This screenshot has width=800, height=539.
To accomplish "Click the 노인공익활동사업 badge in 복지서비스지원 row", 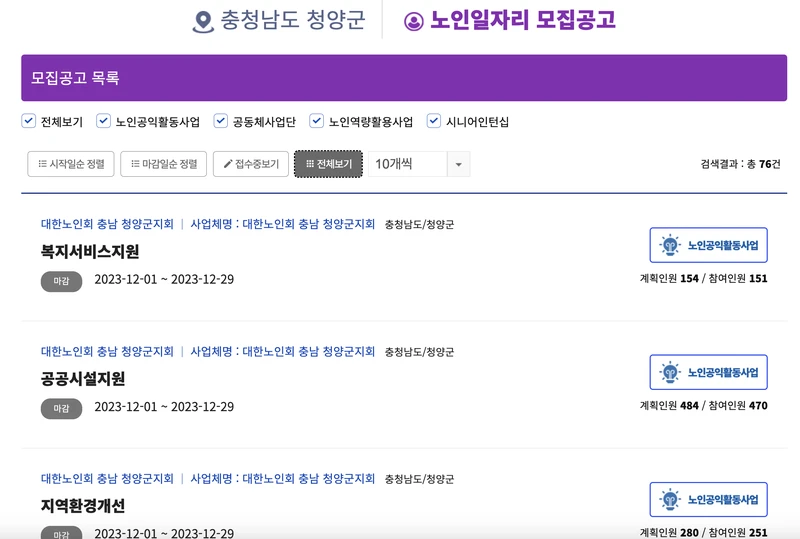I will click(708, 245).
